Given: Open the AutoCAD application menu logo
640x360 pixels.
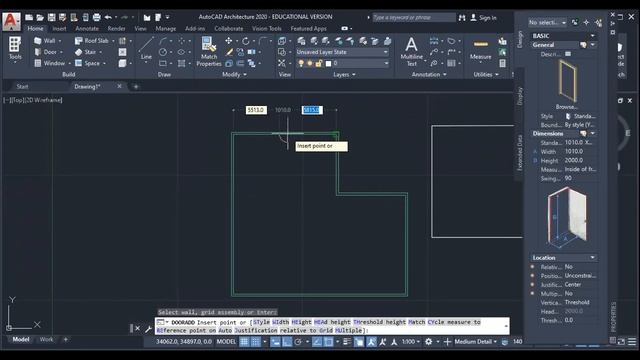Looking at the screenshot, I should (x=11, y=21).
